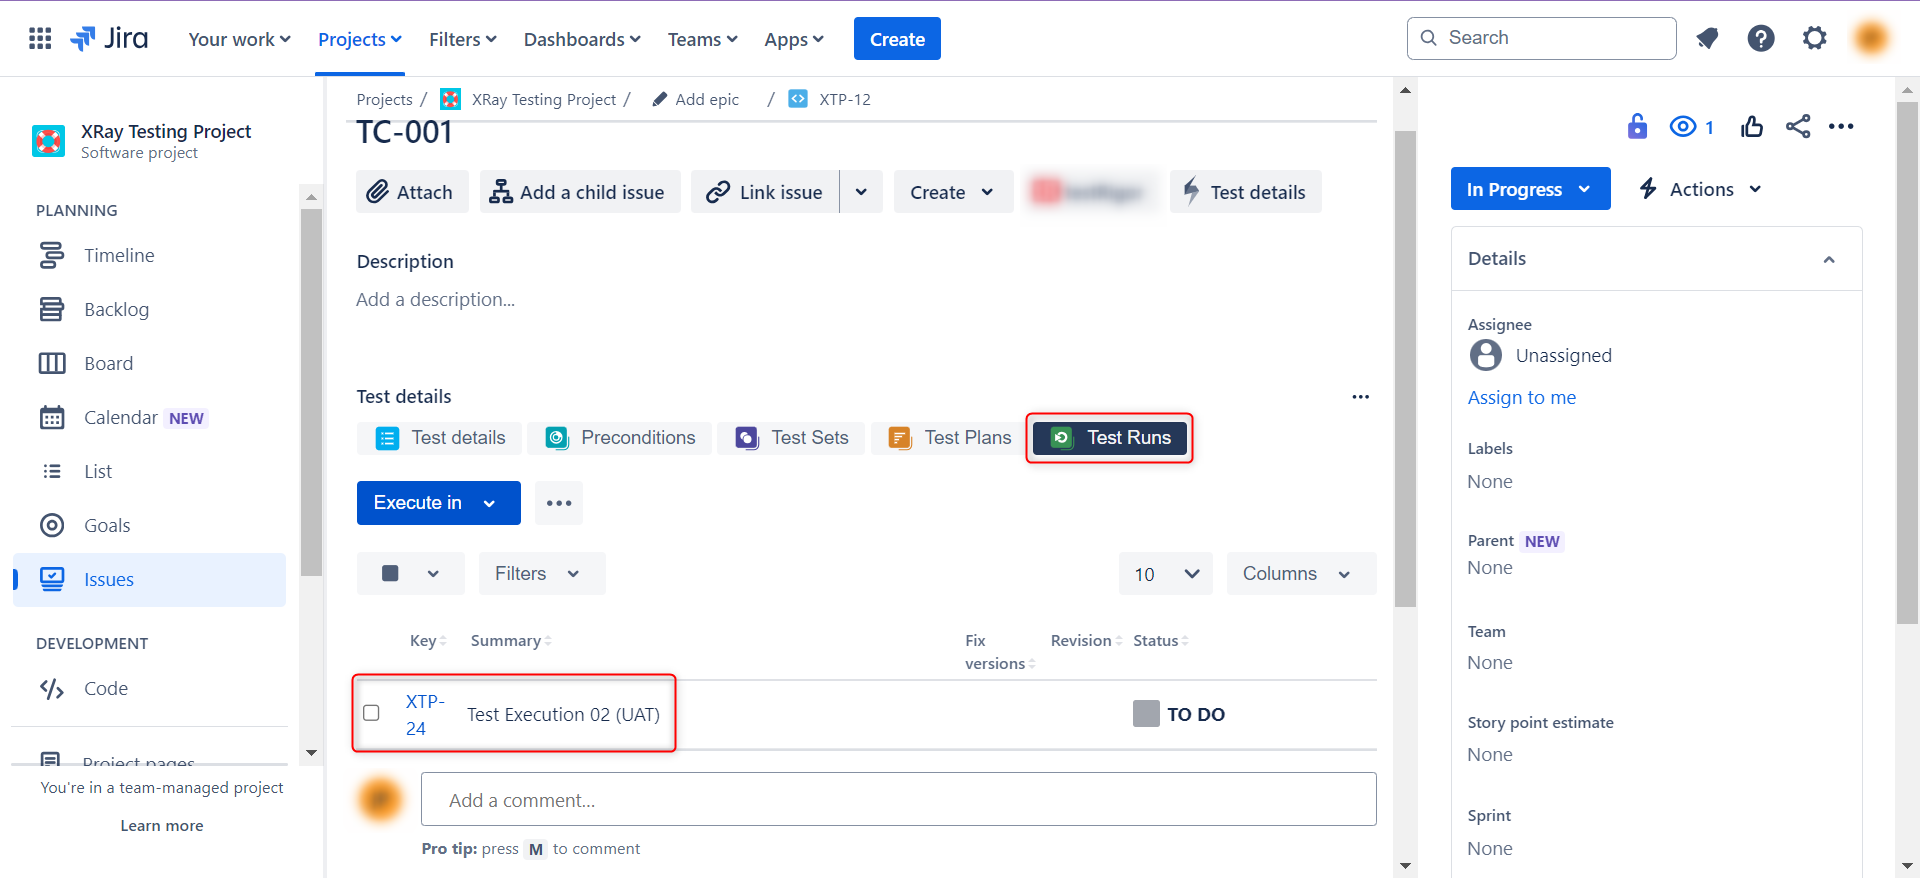The image size is (1920, 878).
Task: Collapse the Details panel chevron
Action: [x=1828, y=260]
